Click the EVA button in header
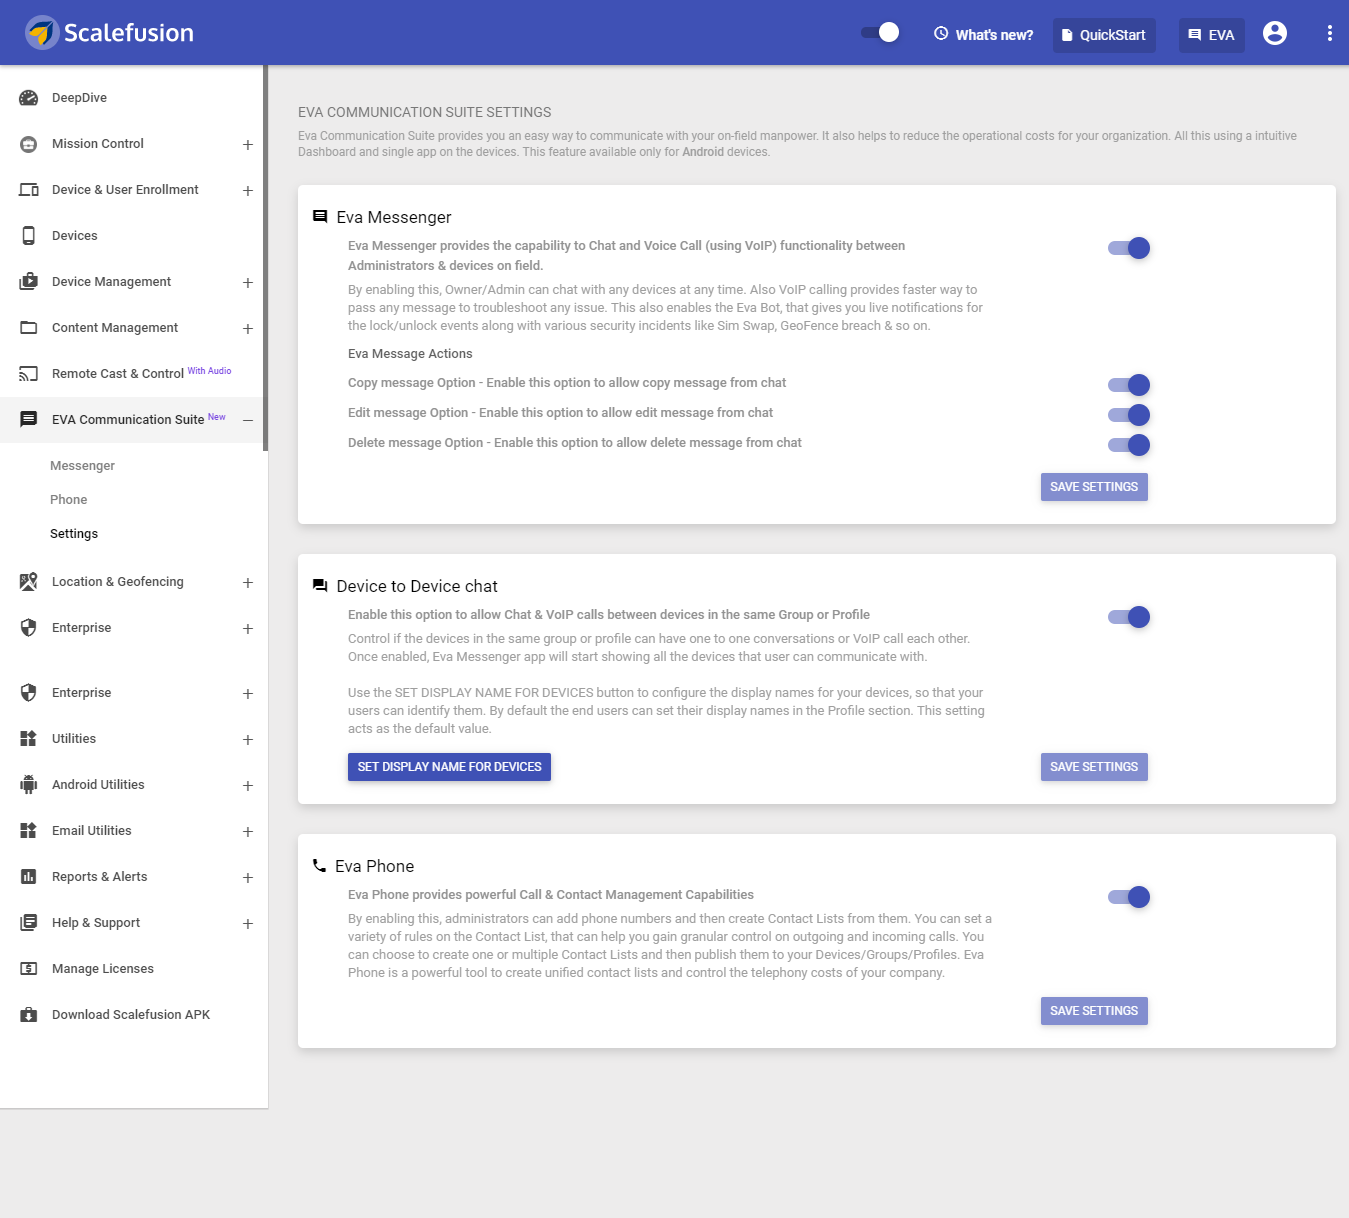This screenshot has width=1349, height=1218. pyautogui.click(x=1212, y=35)
